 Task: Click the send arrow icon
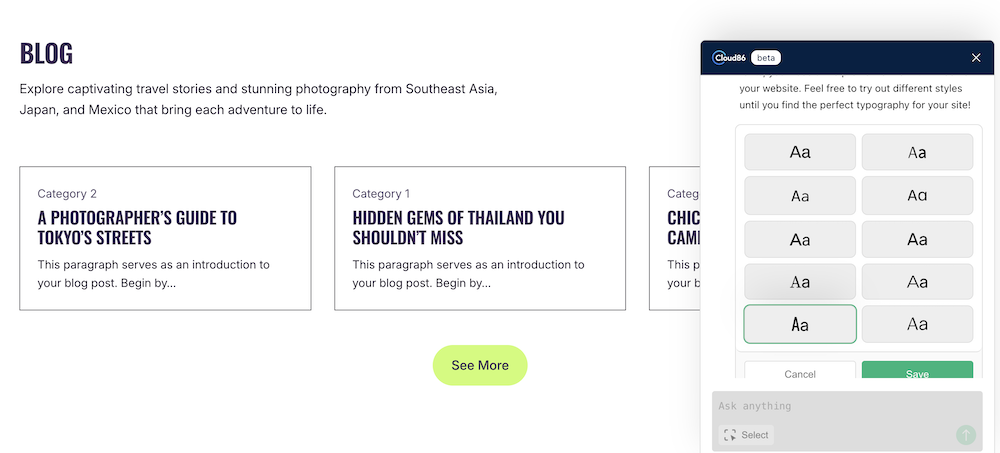click(x=965, y=434)
